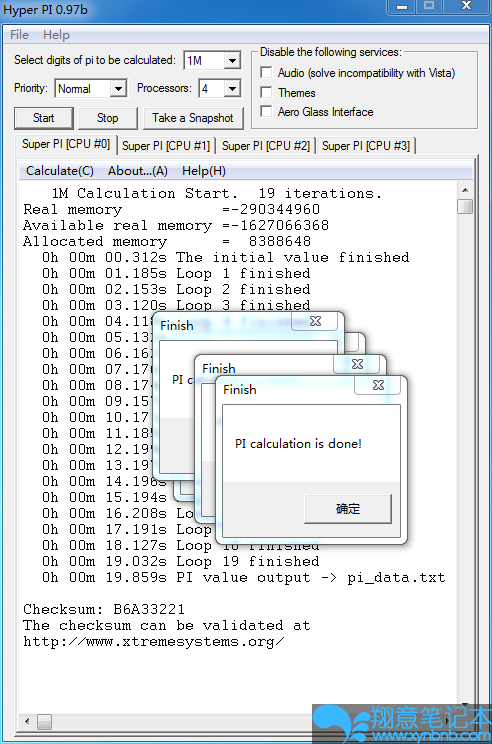Click the 'Loop 2 finished' line
This screenshot has height=744, width=492.
176,289
